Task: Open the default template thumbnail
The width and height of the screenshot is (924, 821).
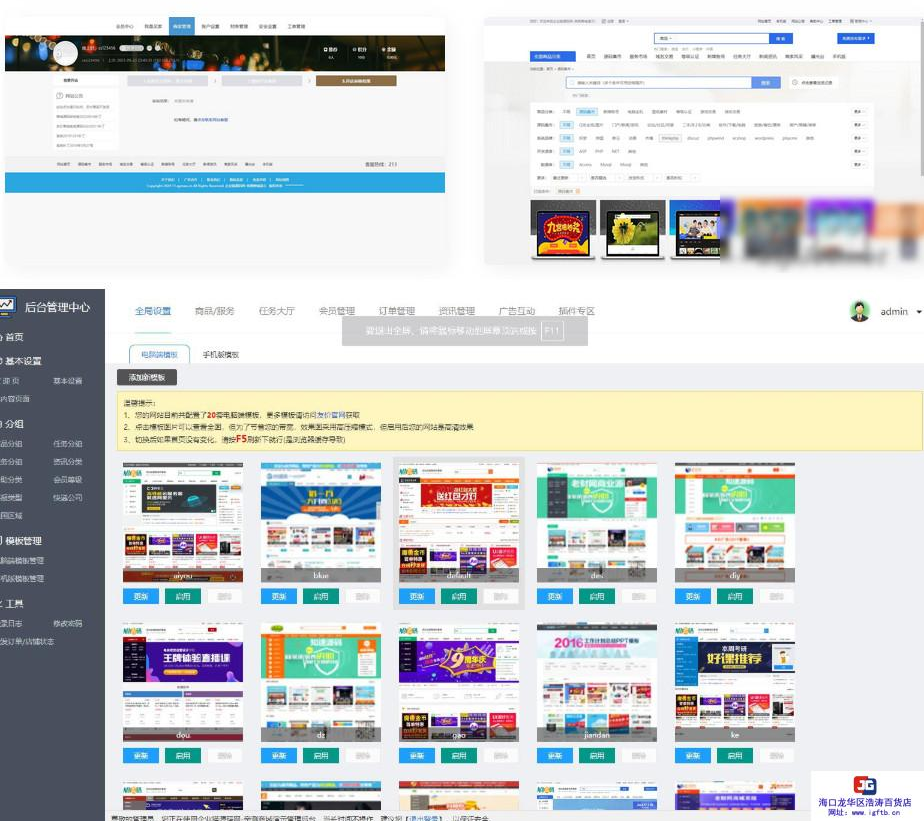Action: (459, 520)
